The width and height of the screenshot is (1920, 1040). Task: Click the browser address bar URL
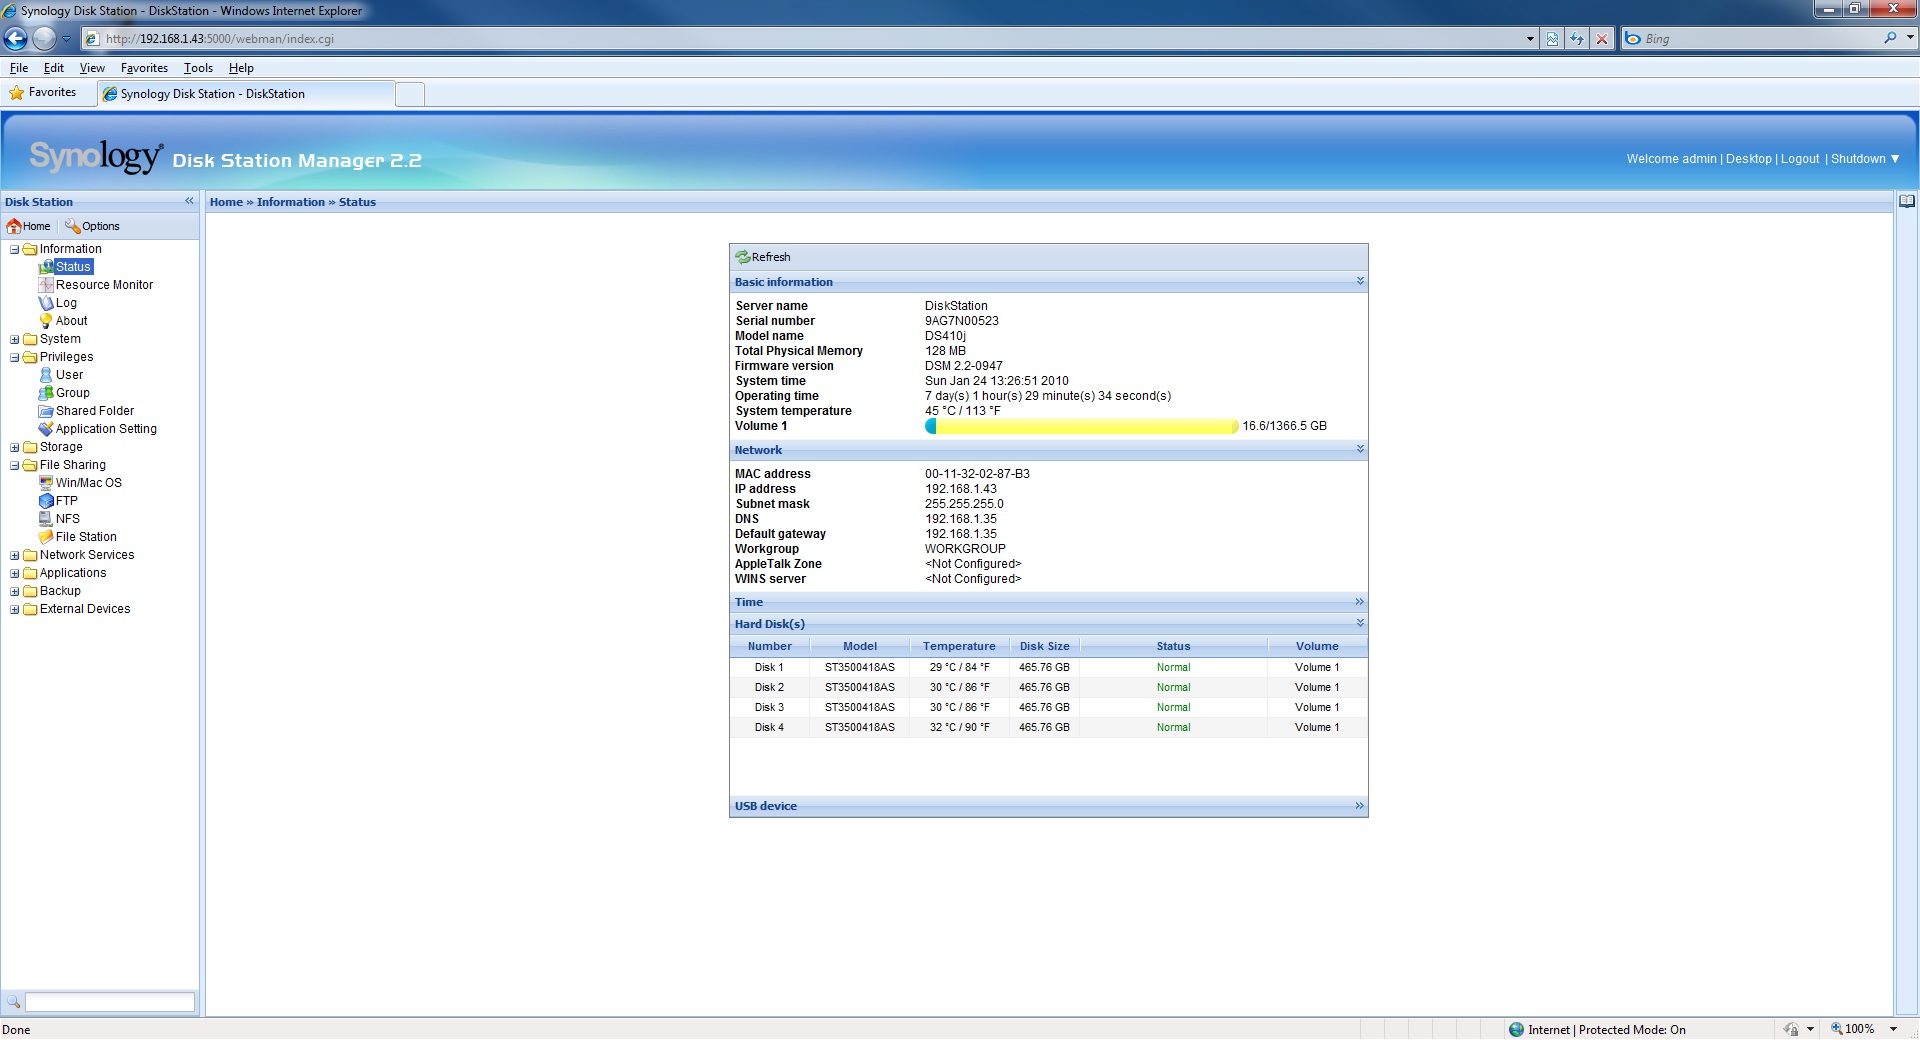coord(800,39)
